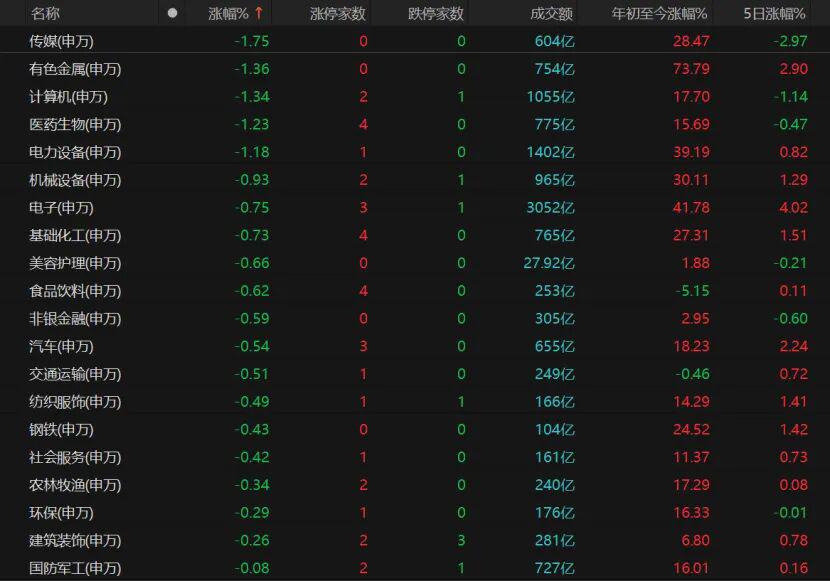The width and height of the screenshot is (830, 581).
Task: Click the 跌停家数 column header
Action: click(x=436, y=13)
